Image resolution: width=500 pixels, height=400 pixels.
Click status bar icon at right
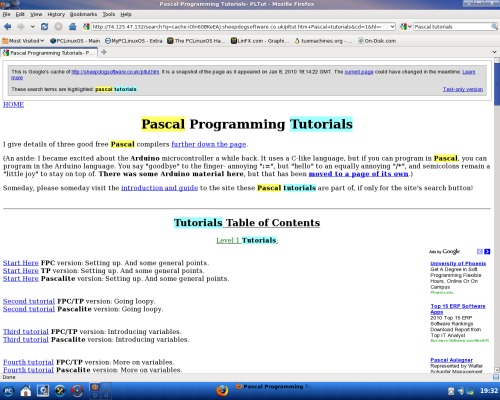click(496, 377)
